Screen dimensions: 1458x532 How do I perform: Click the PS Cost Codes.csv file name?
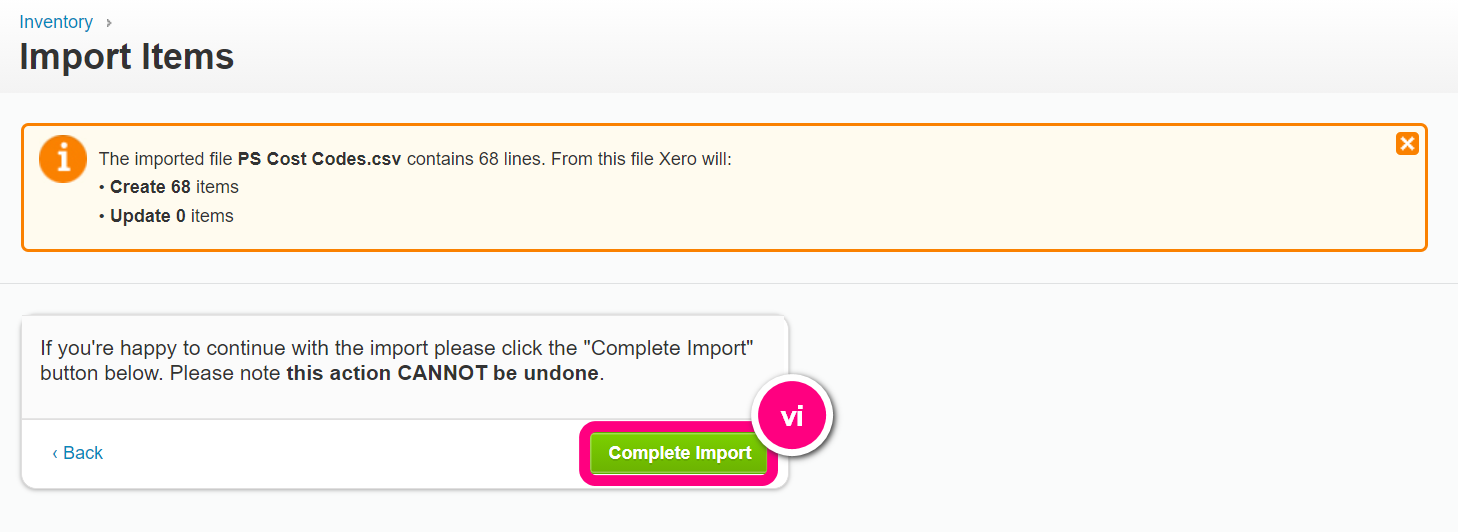click(319, 159)
